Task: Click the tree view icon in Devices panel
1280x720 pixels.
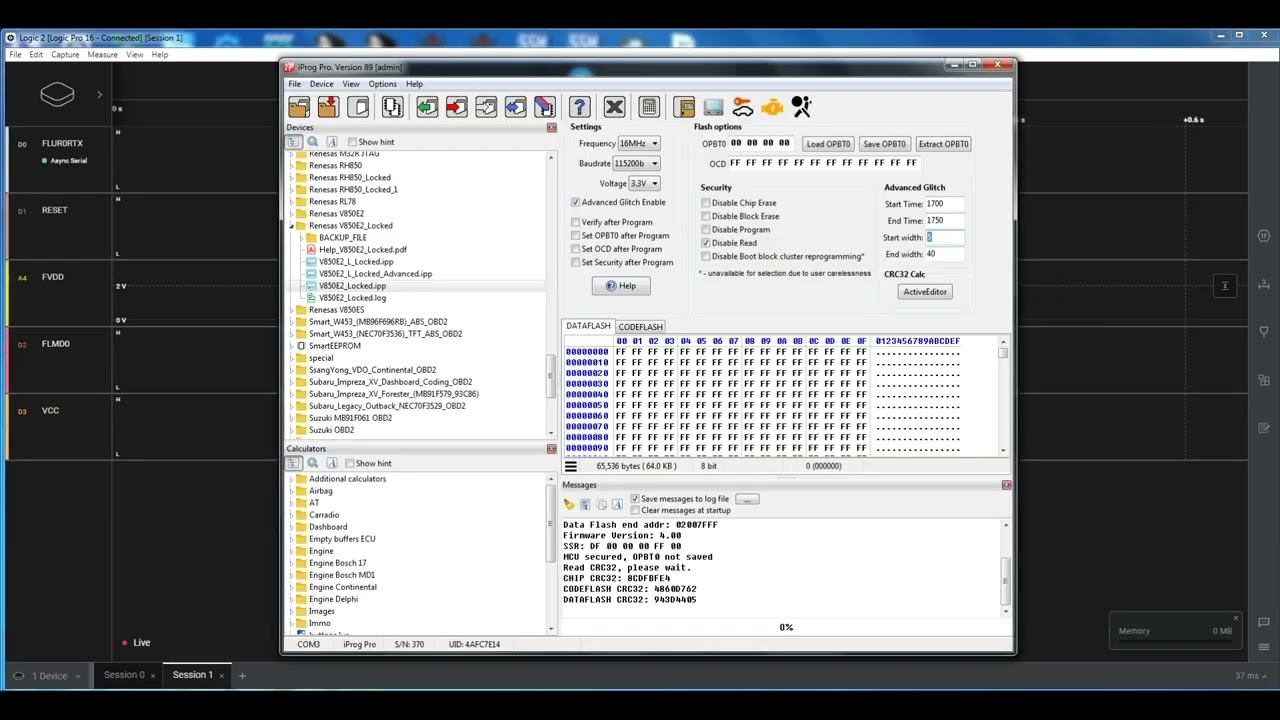Action: [294, 142]
